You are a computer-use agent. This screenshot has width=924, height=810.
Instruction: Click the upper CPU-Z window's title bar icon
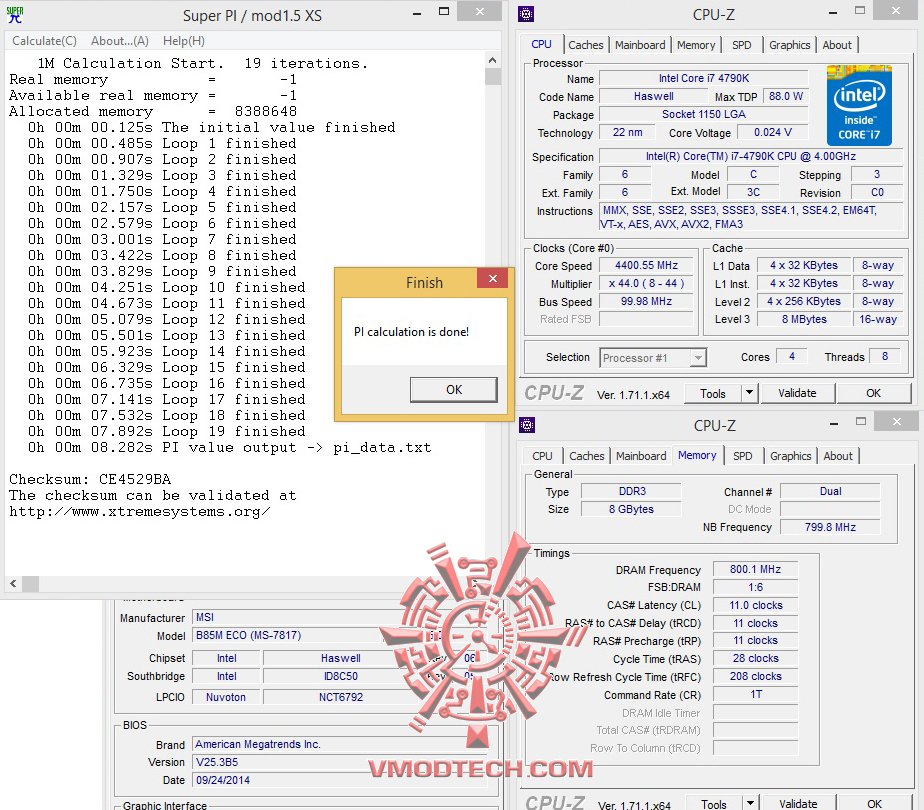[x=526, y=14]
